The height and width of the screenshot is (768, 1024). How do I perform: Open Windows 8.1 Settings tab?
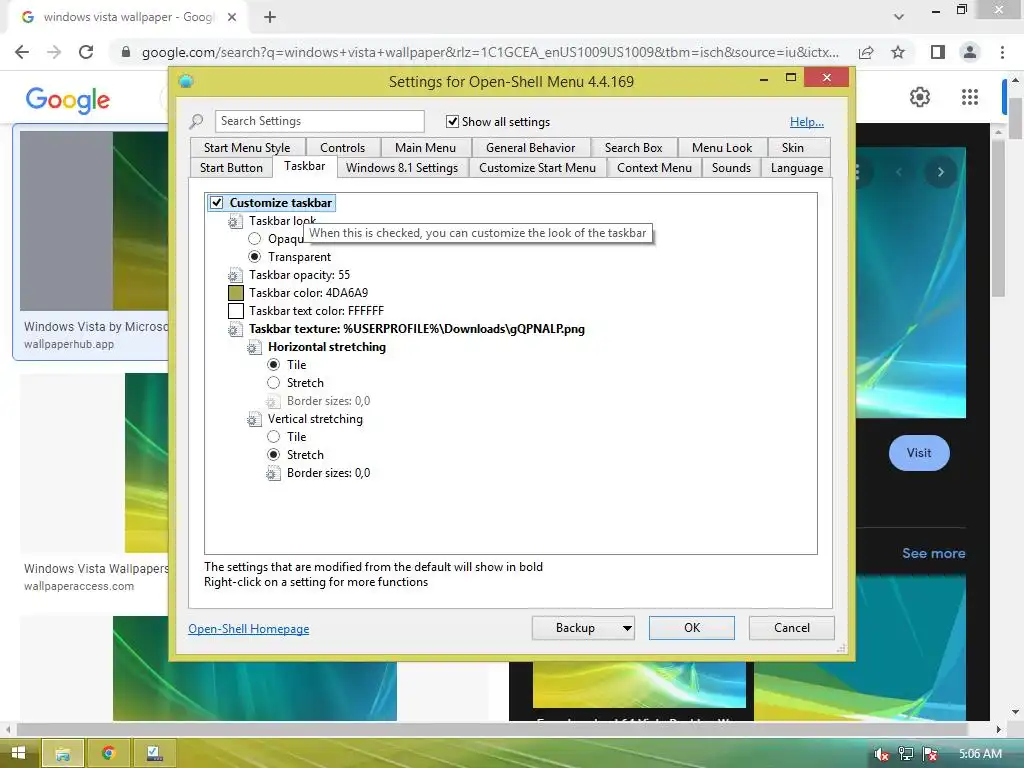tap(402, 168)
